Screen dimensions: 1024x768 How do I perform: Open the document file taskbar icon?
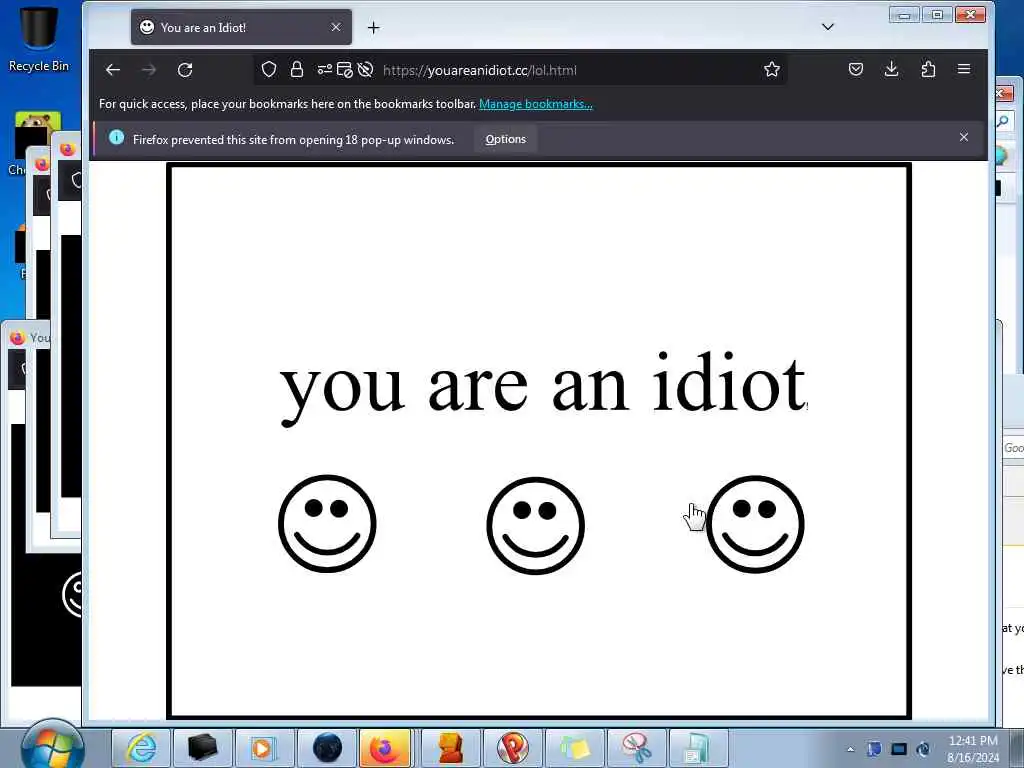[x=698, y=748]
